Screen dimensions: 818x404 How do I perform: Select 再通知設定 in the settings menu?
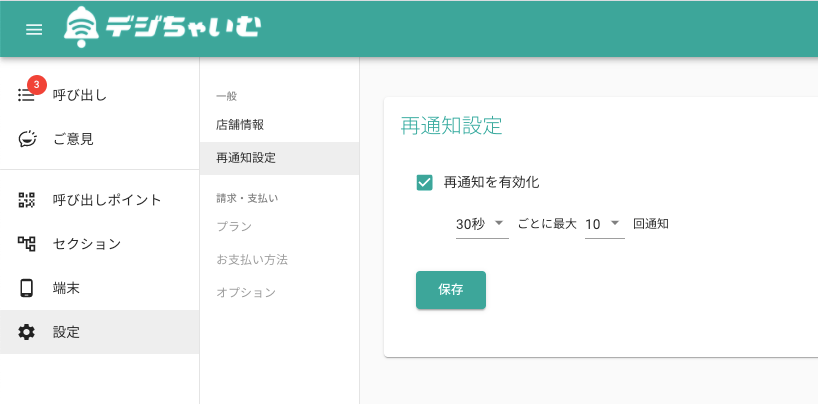click(279, 158)
